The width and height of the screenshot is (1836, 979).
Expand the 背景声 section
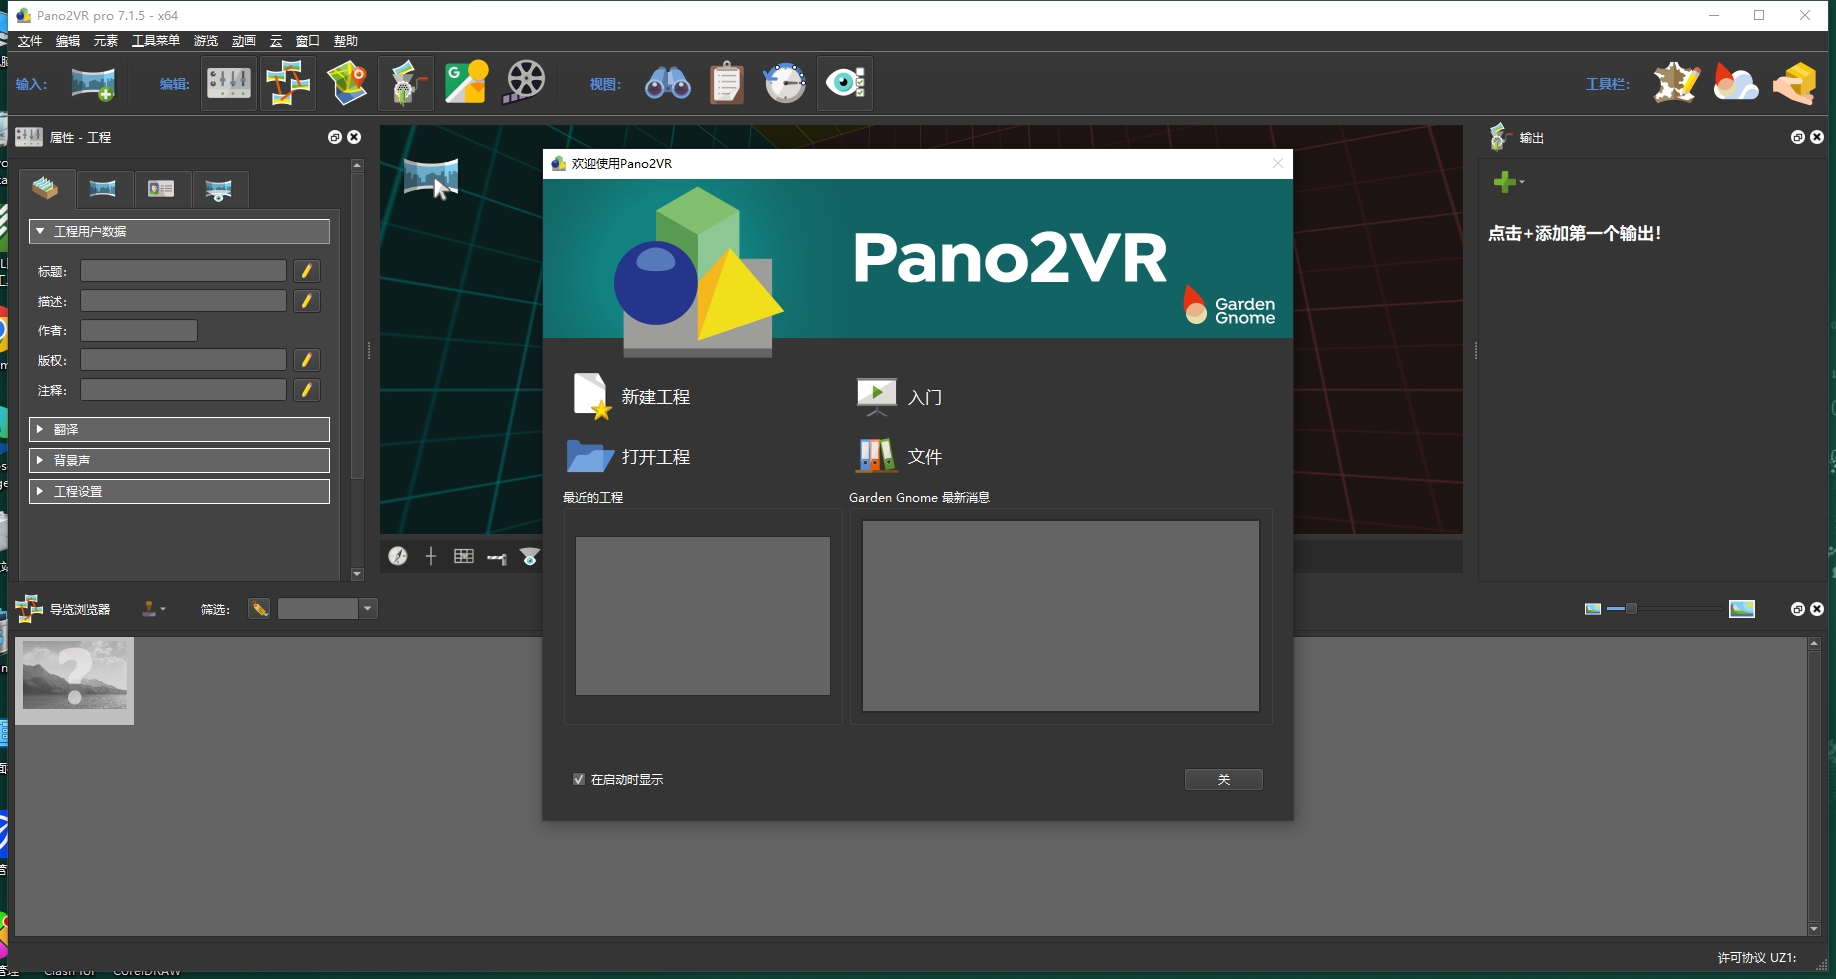coord(180,460)
